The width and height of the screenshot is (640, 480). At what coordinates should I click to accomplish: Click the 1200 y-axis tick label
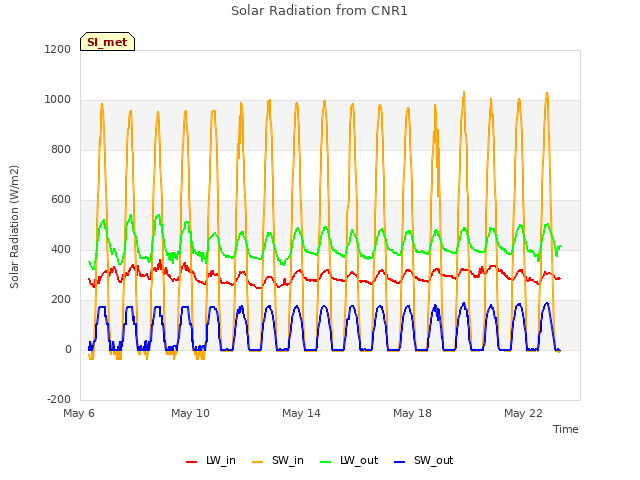58,49
